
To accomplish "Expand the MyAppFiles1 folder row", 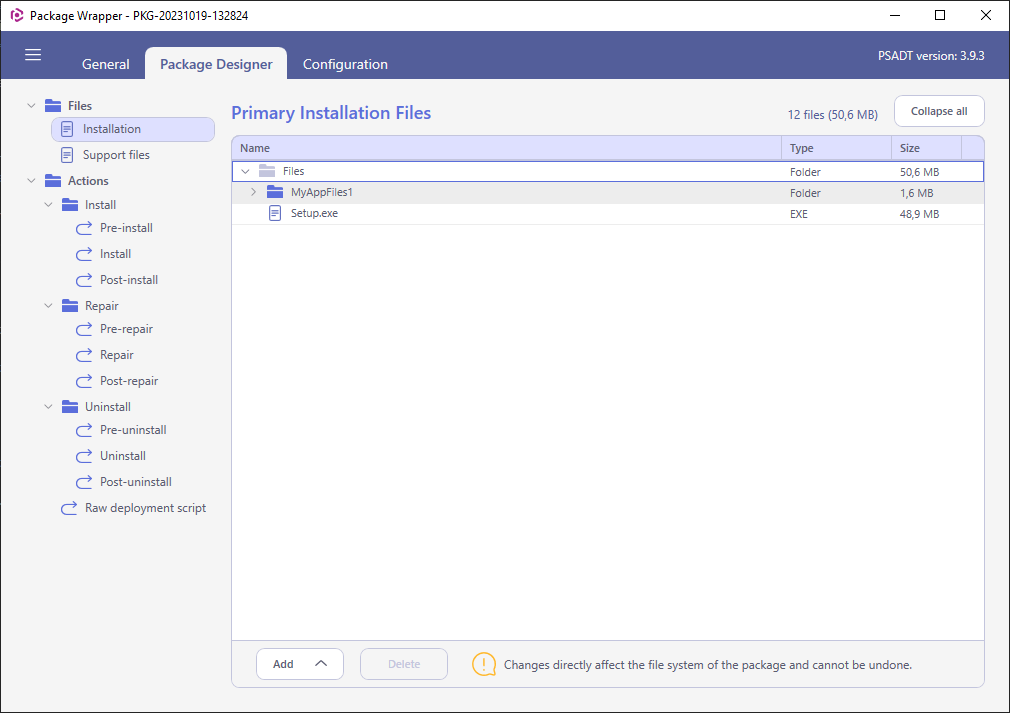I will (253, 192).
